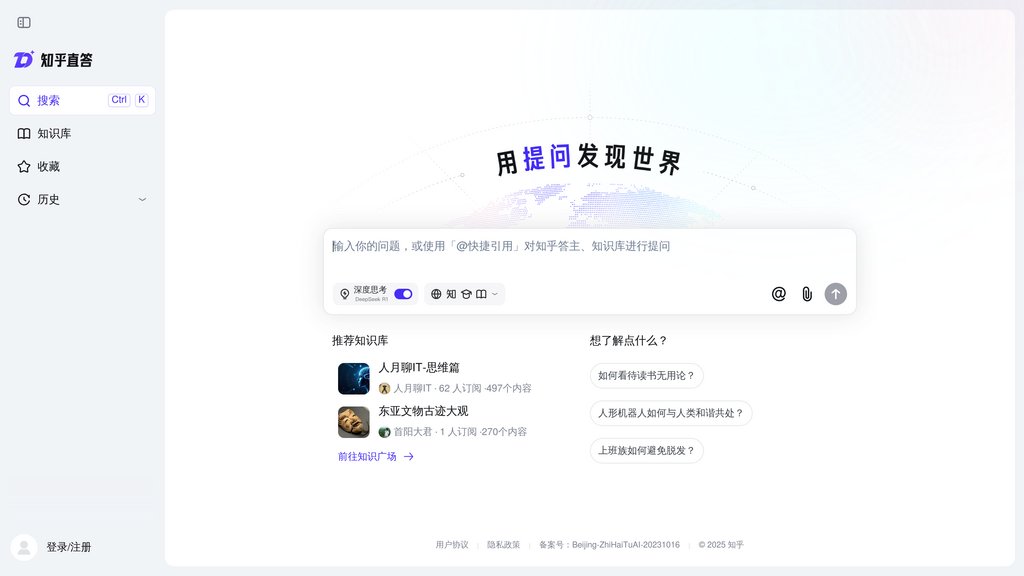1024x576 pixels.
Task: Expand the 历史 section chevron
Action: [142, 199]
